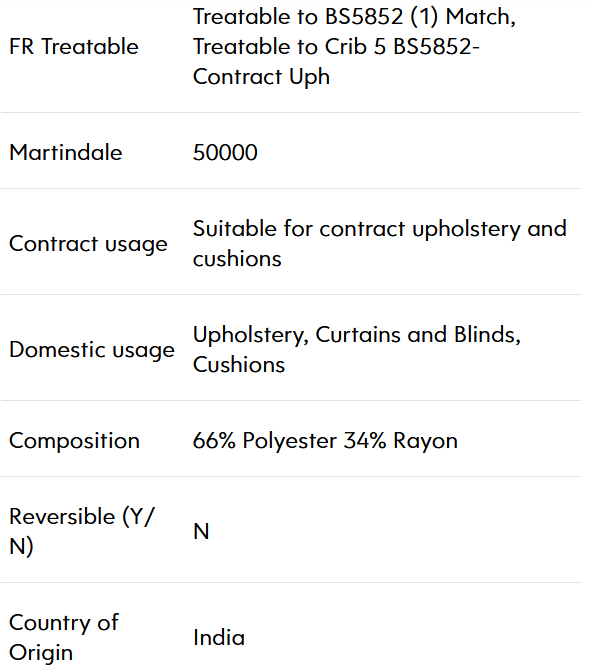The width and height of the screenshot is (591, 665).
Task: Click the word Rayon in Composition
Action: click(426, 441)
